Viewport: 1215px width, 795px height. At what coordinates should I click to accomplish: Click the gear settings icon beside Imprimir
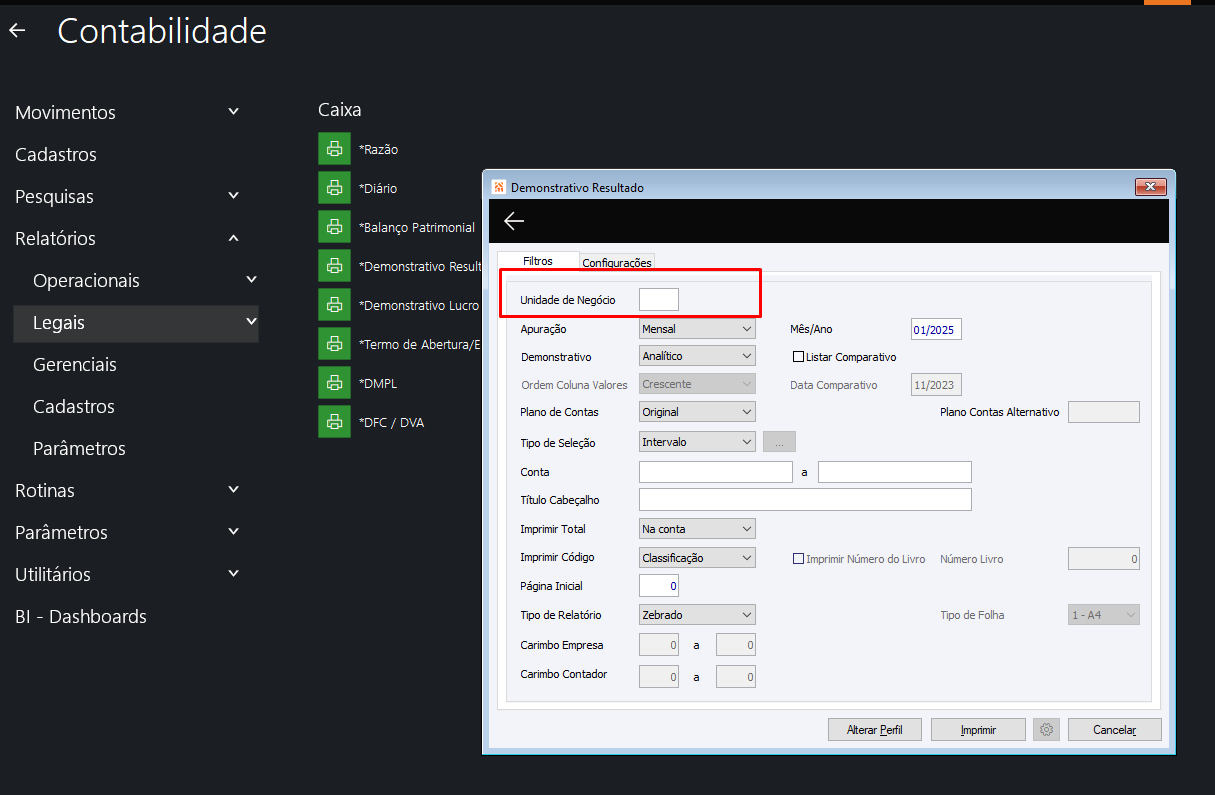1046,729
